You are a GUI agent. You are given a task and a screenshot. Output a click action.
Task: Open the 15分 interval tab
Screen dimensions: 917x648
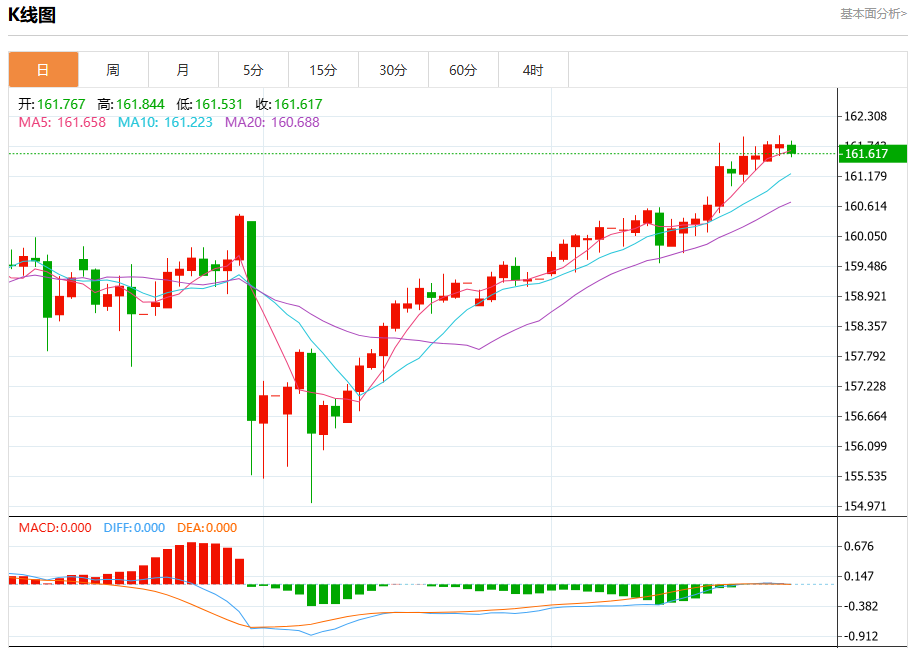click(323, 70)
